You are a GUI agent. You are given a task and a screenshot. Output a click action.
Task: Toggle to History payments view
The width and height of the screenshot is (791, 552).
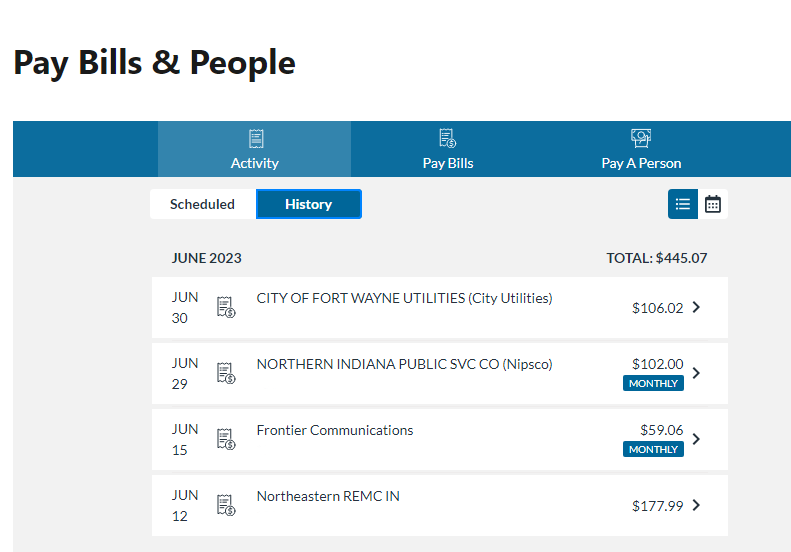click(308, 204)
